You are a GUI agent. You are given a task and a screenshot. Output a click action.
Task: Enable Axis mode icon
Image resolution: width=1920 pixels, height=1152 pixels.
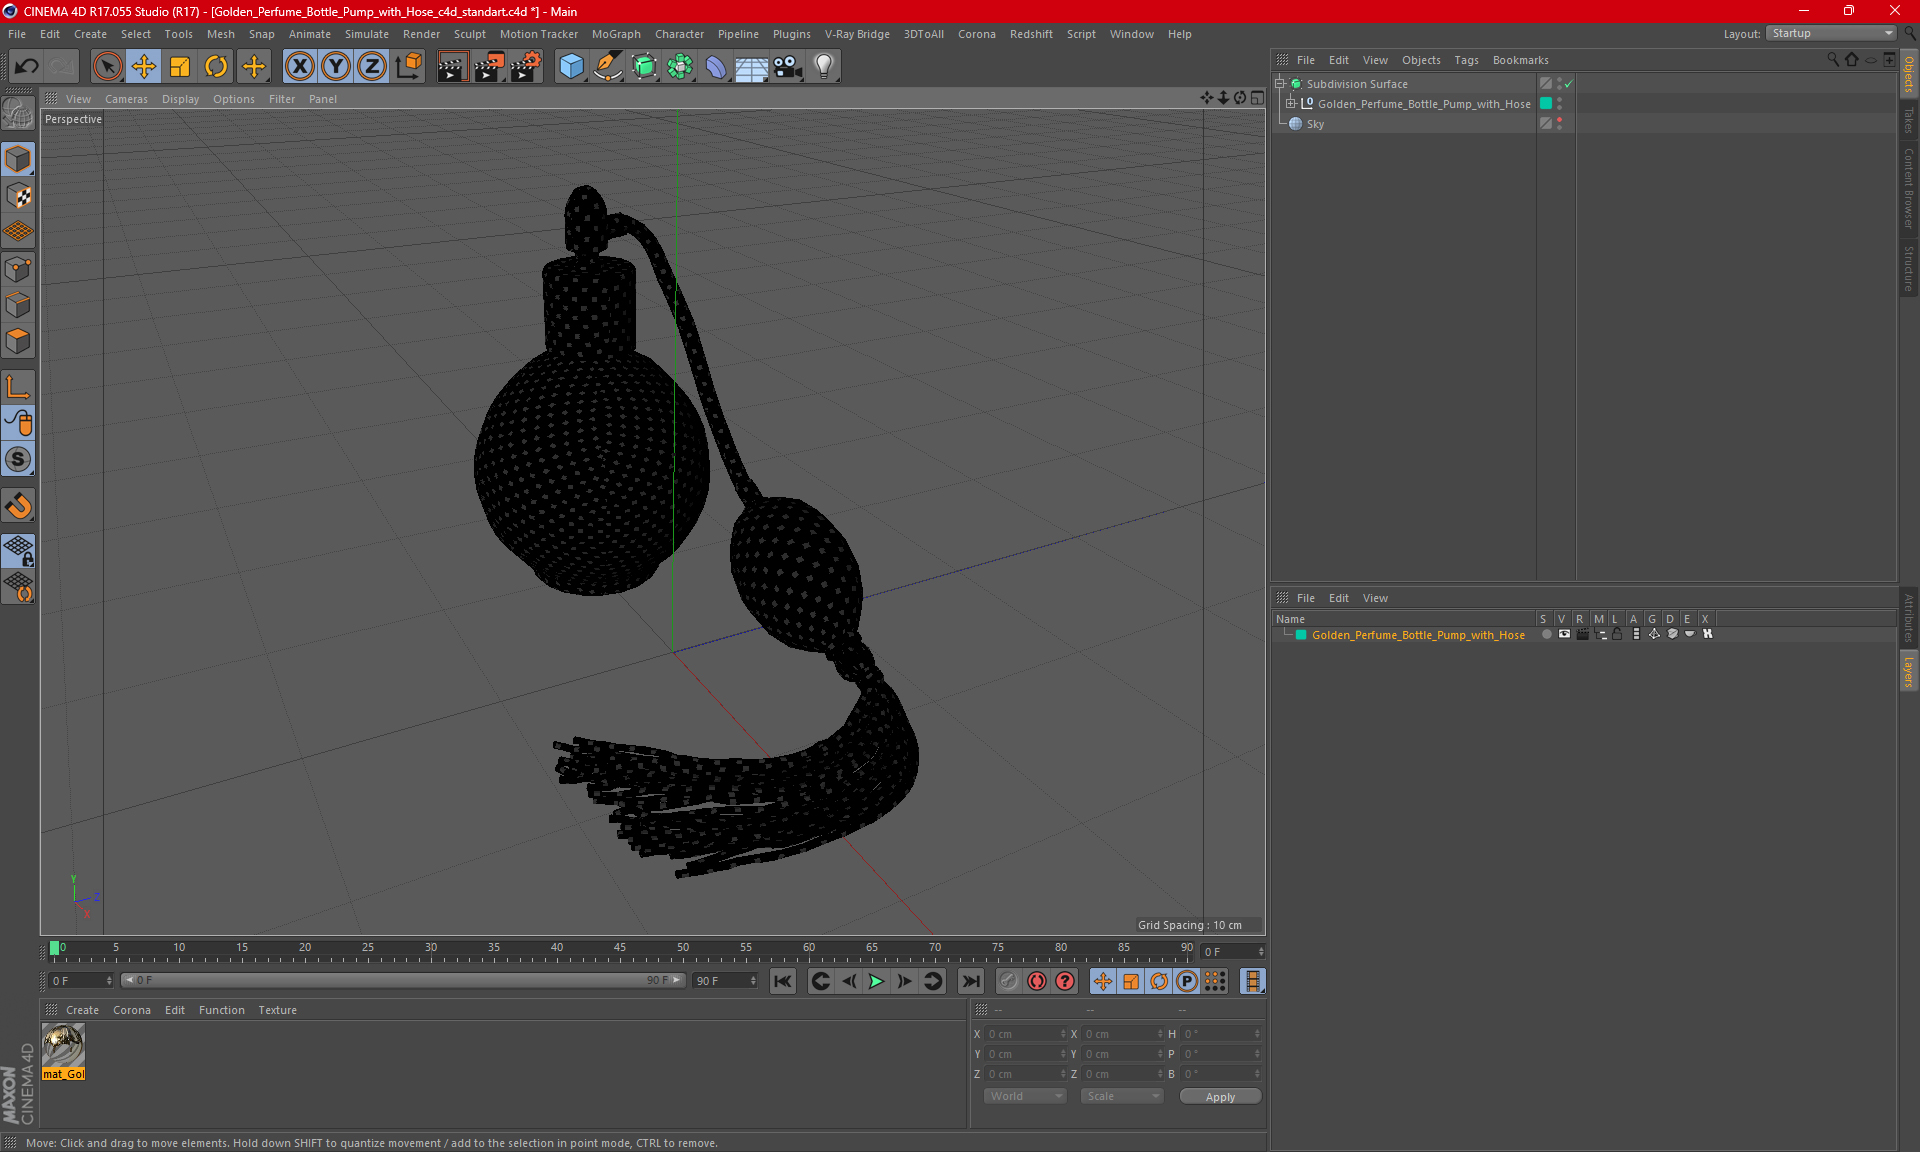[18, 387]
